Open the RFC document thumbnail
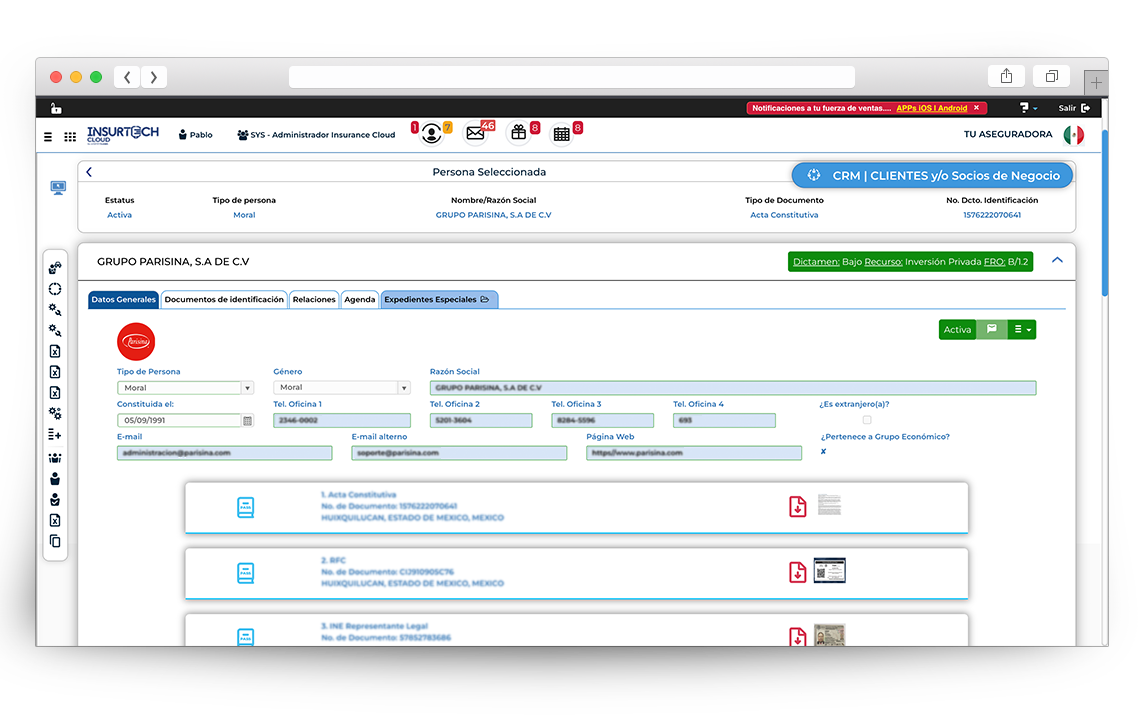1138x715 pixels. pos(830,571)
